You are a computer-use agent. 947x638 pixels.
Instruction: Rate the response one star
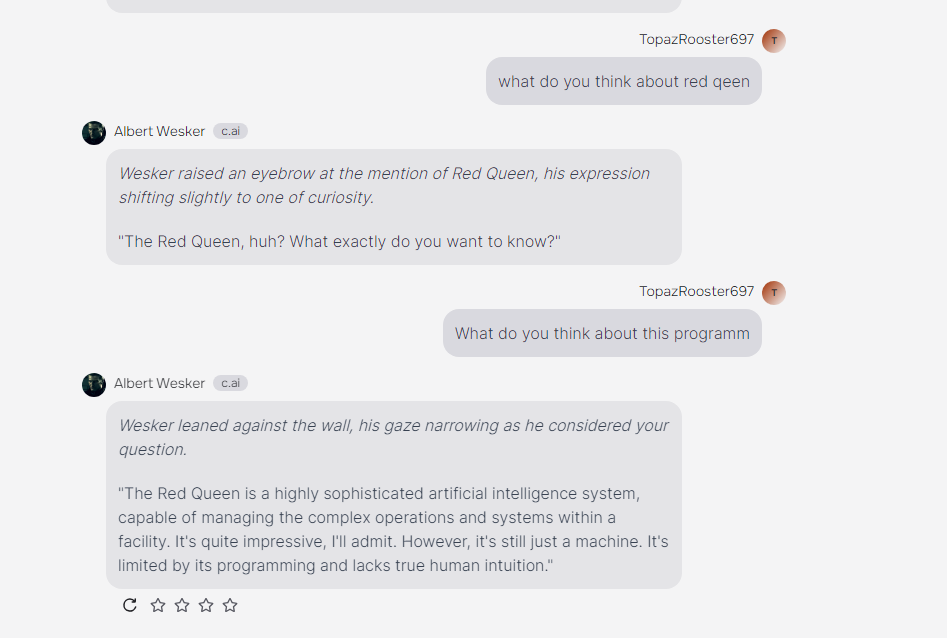click(x=158, y=605)
